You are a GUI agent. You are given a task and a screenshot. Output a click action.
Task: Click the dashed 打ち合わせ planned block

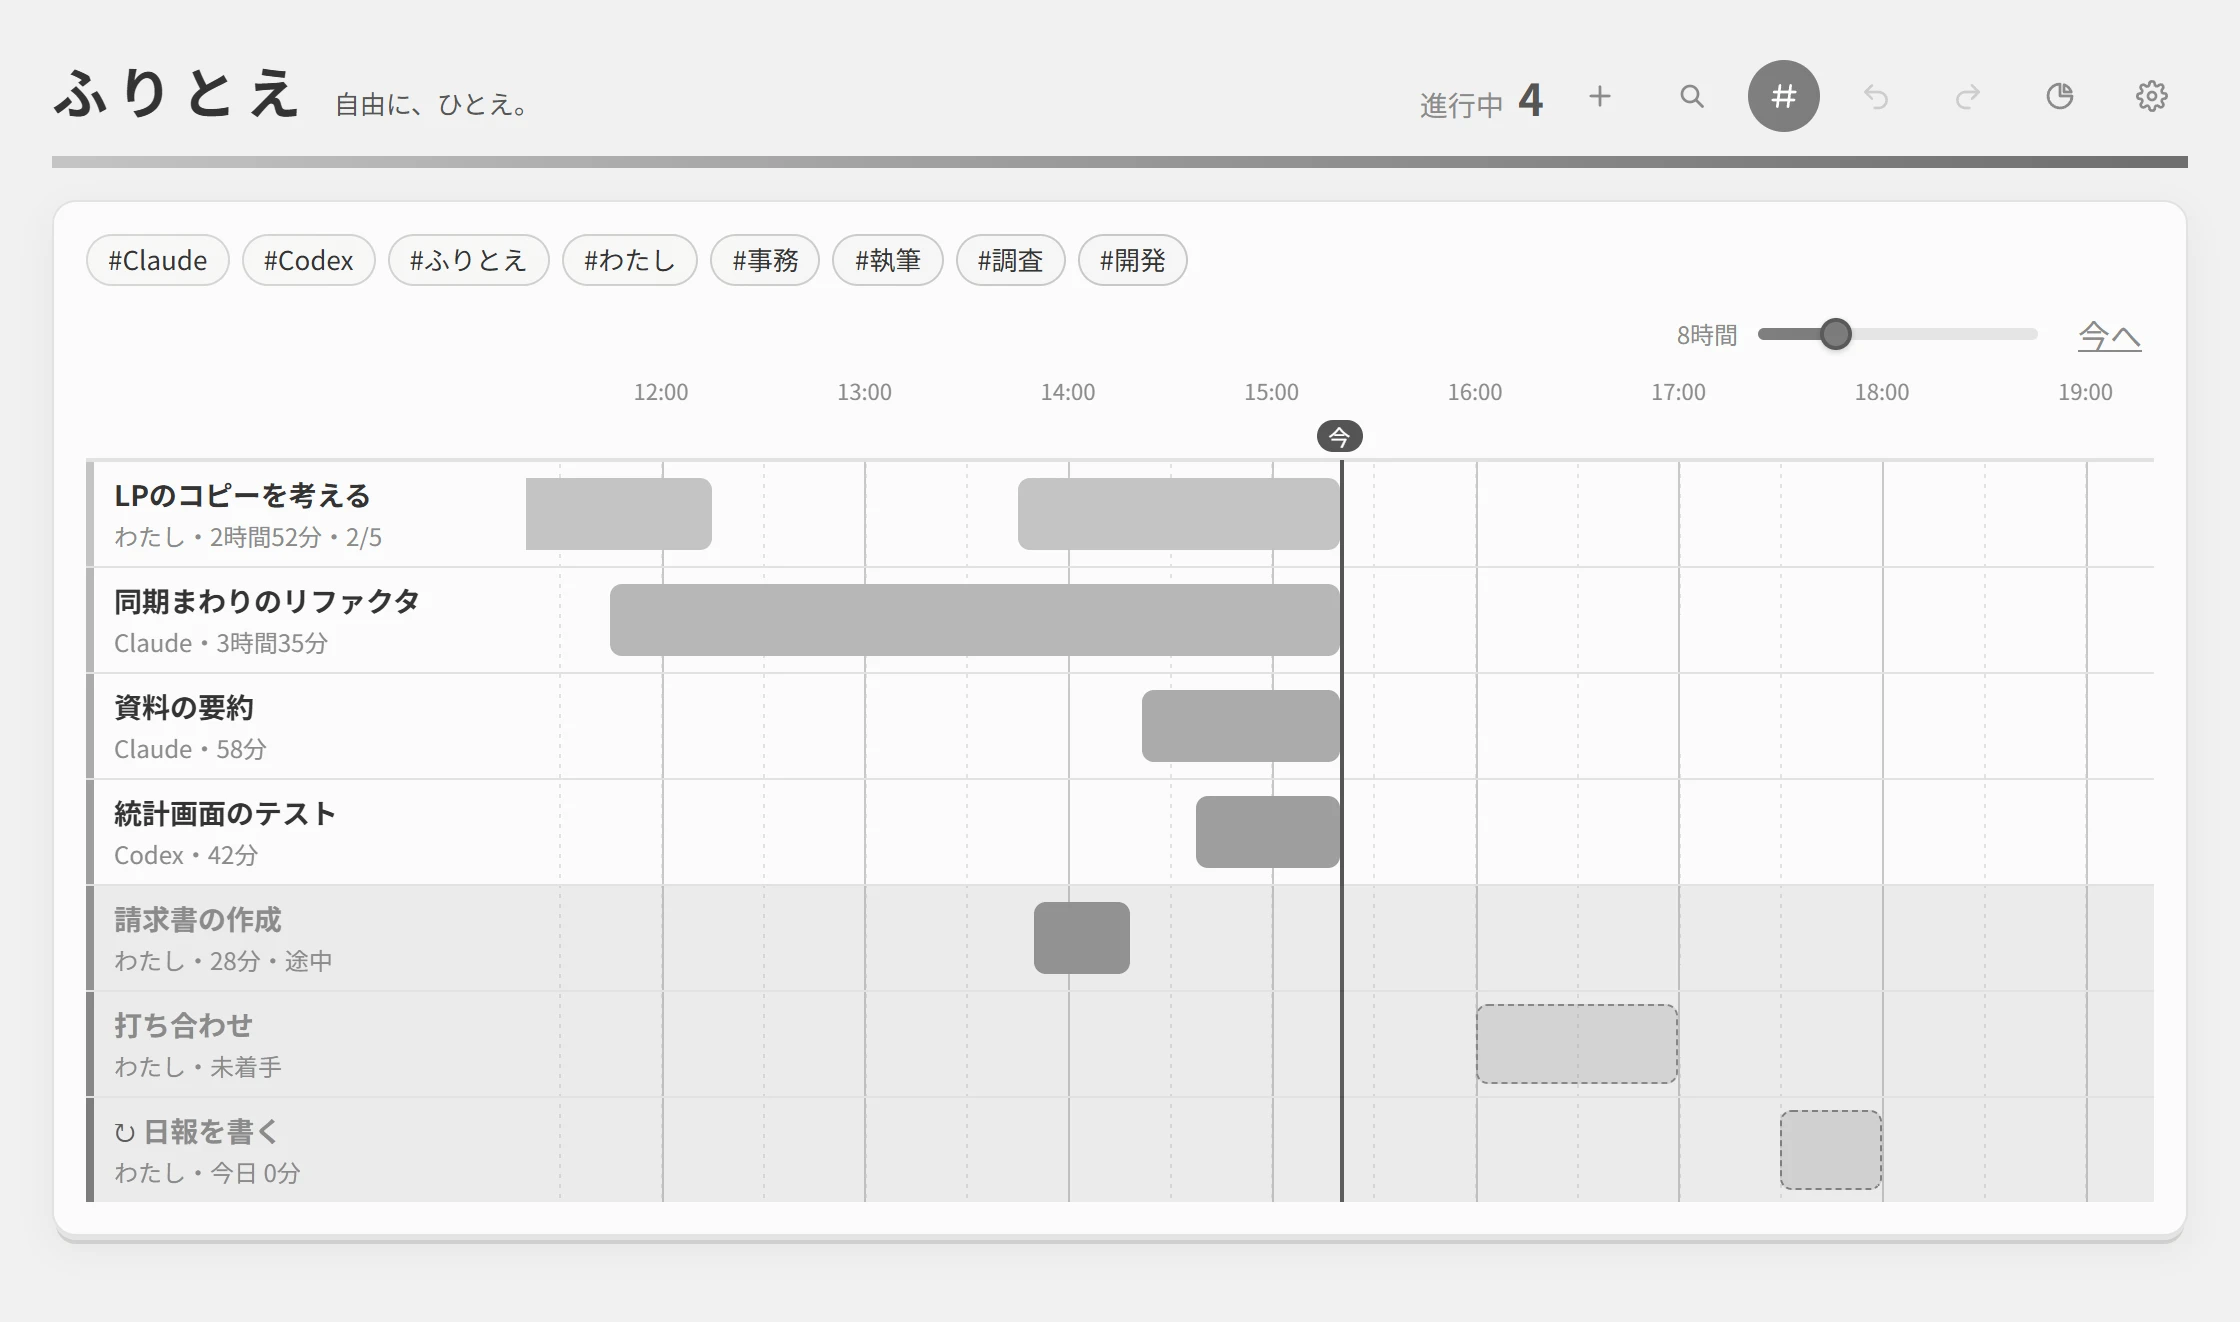click(1577, 1044)
